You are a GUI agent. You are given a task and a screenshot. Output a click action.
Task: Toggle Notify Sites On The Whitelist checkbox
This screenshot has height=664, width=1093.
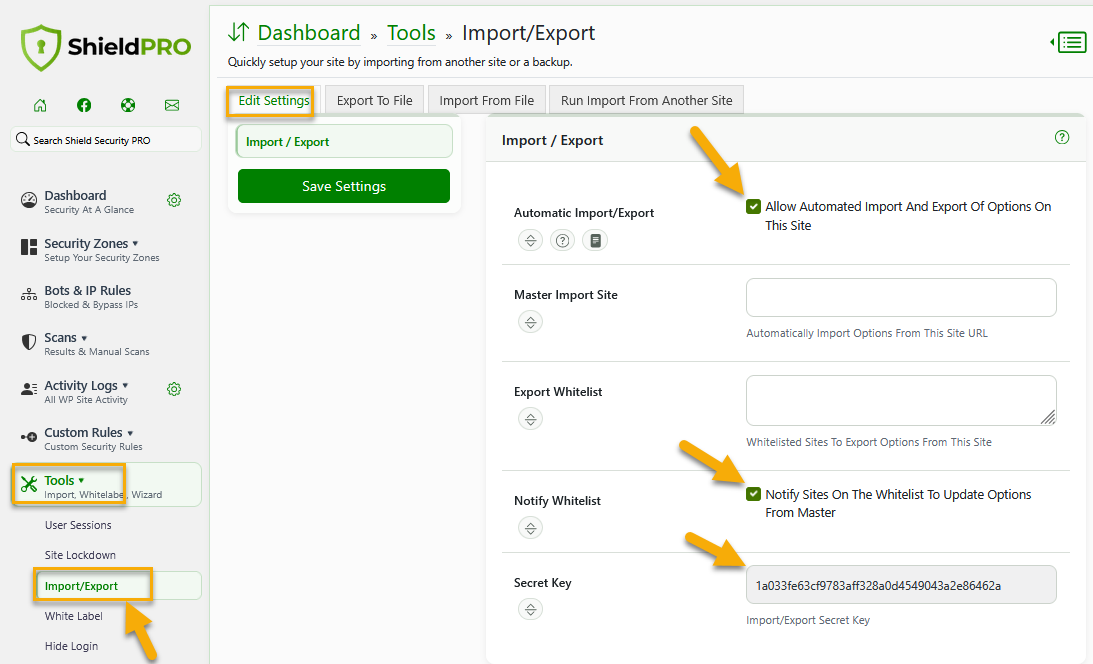[x=753, y=495]
